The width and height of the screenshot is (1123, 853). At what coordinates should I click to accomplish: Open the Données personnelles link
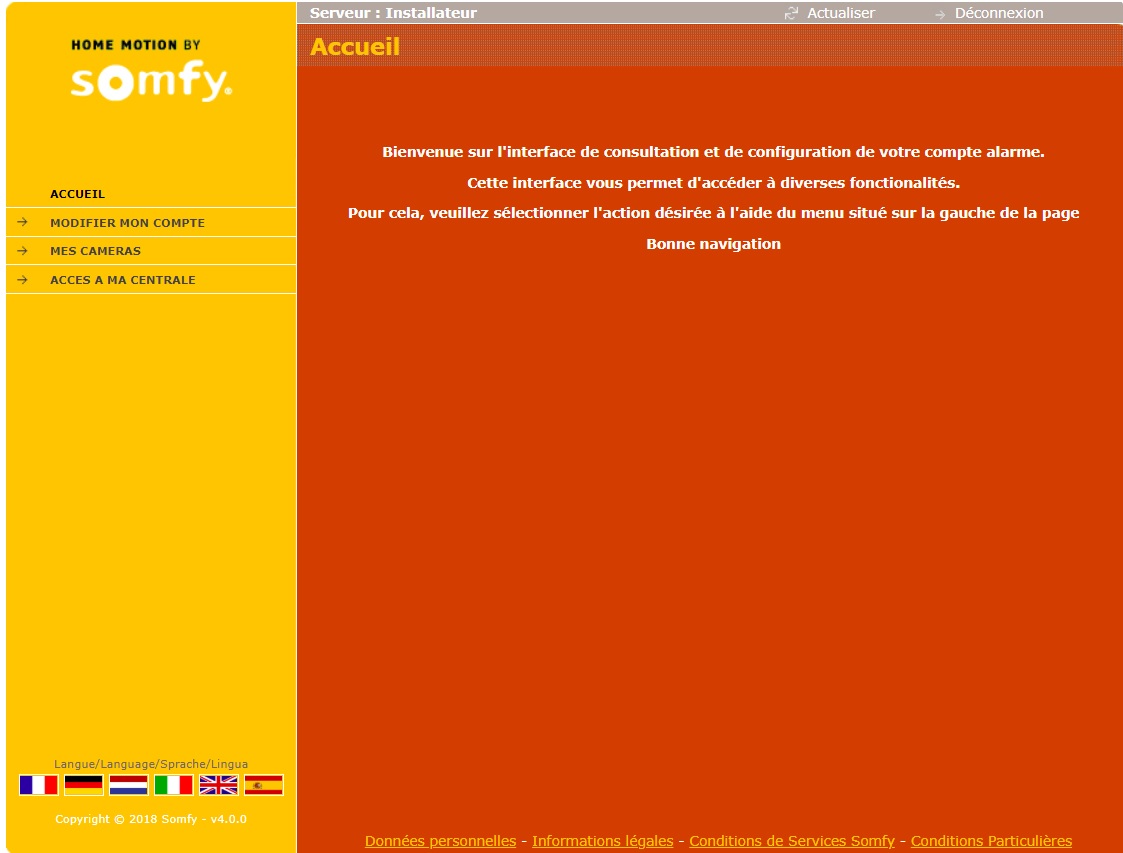point(440,841)
